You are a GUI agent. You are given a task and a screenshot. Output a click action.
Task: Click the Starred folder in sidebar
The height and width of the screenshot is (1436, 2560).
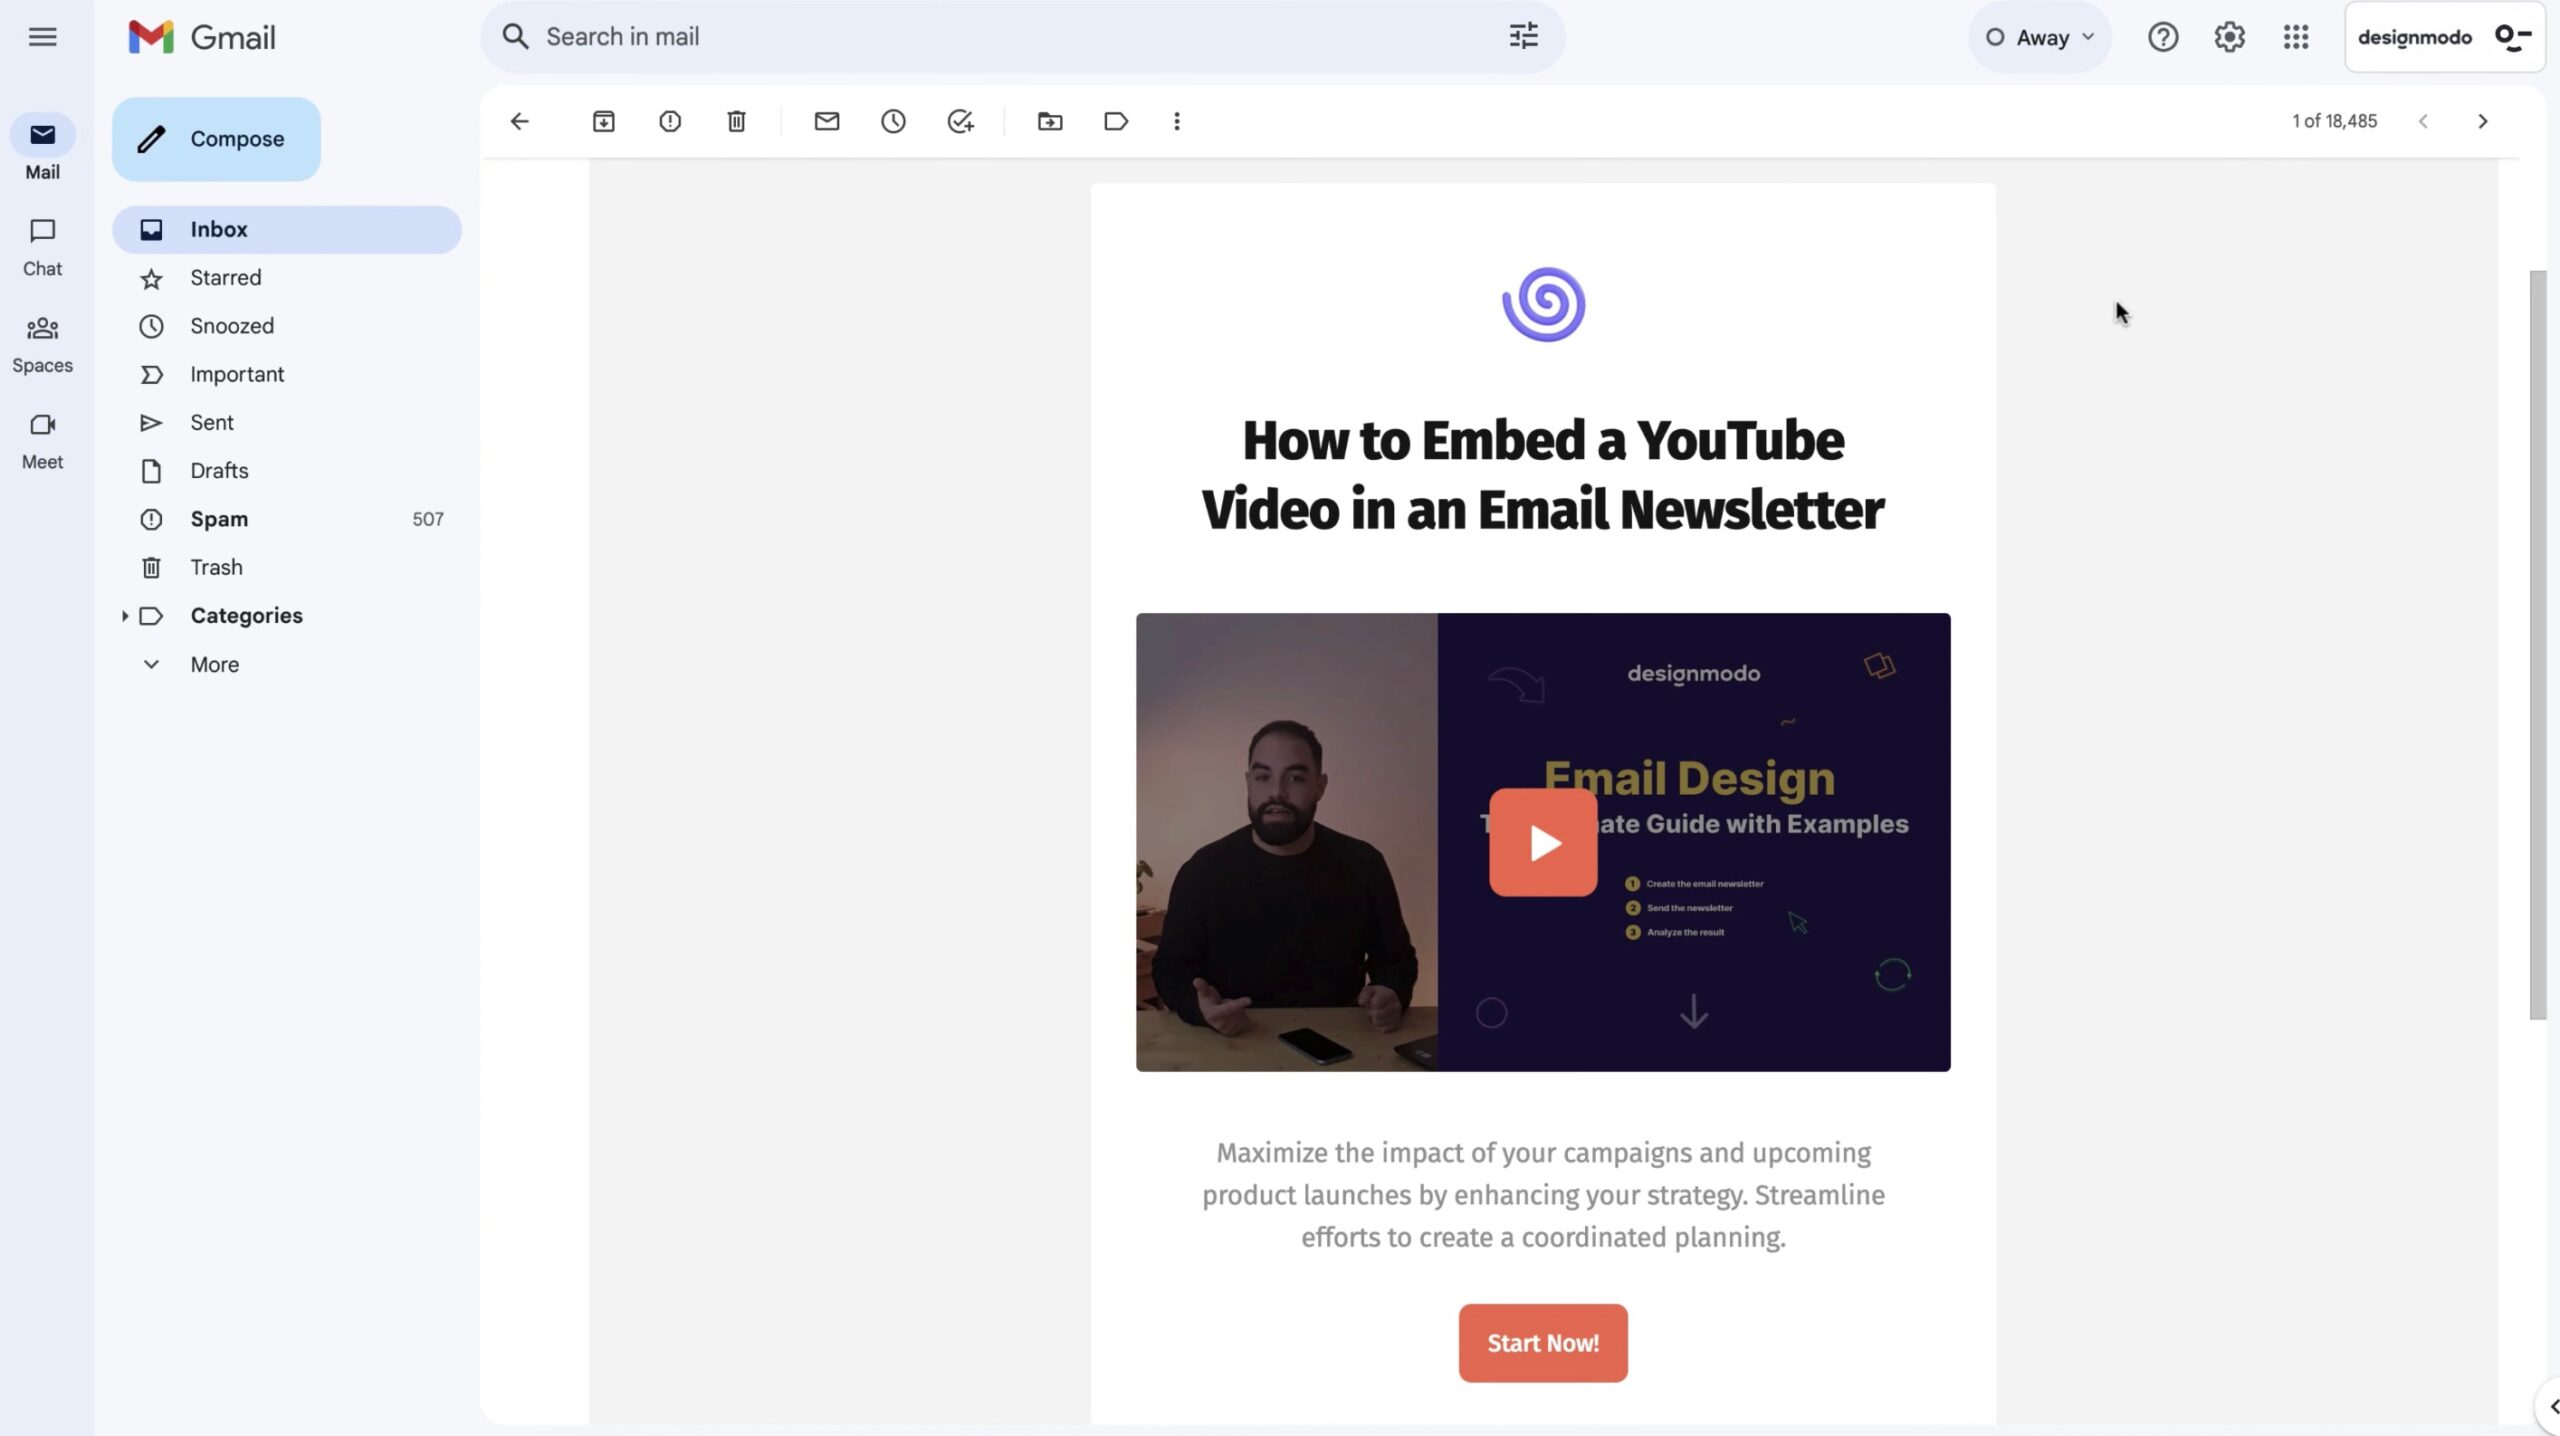[225, 276]
